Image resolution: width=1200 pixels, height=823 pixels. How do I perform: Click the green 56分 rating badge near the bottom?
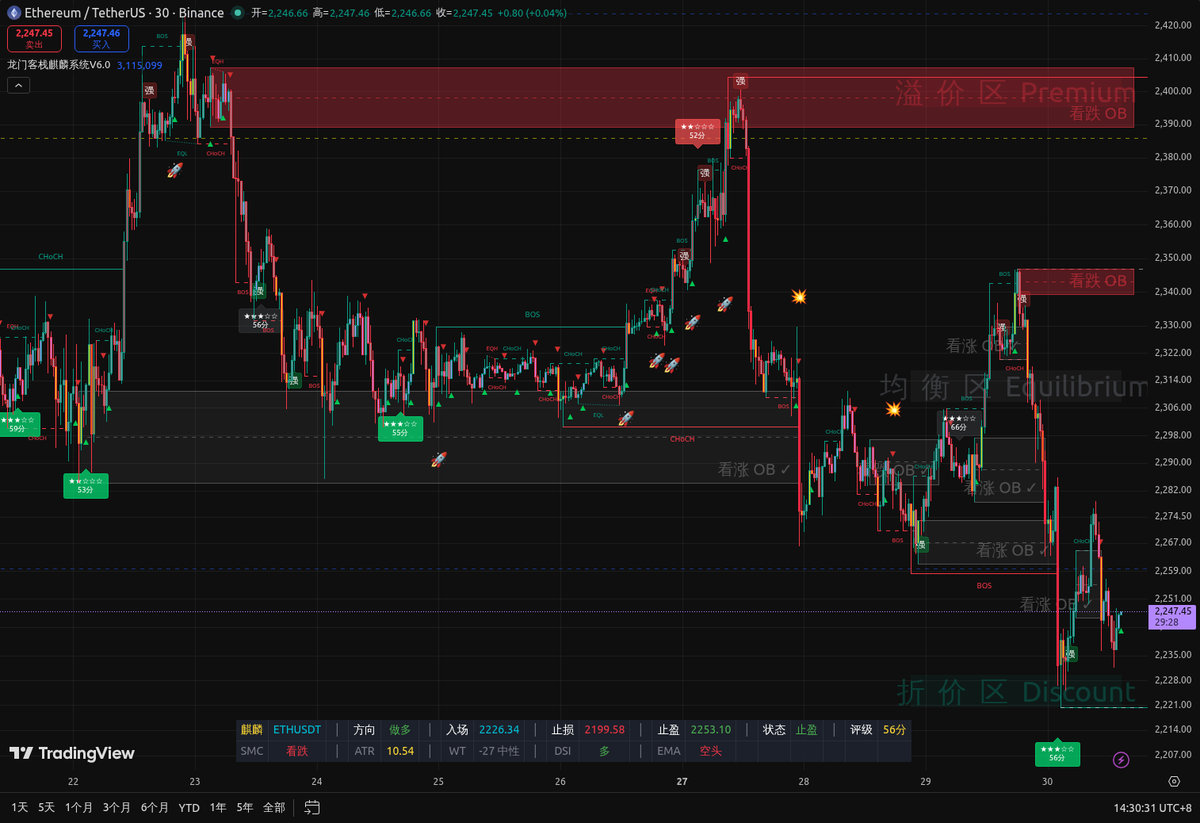(x=1057, y=756)
